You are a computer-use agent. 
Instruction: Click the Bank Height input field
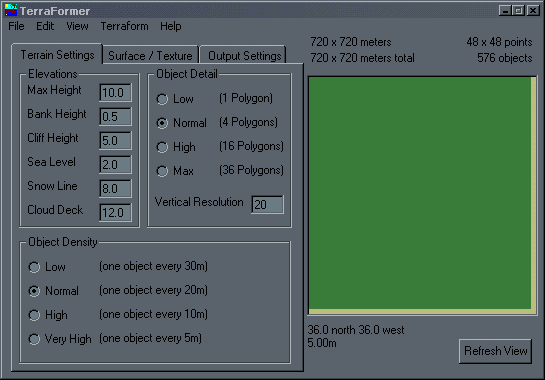point(115,116)
